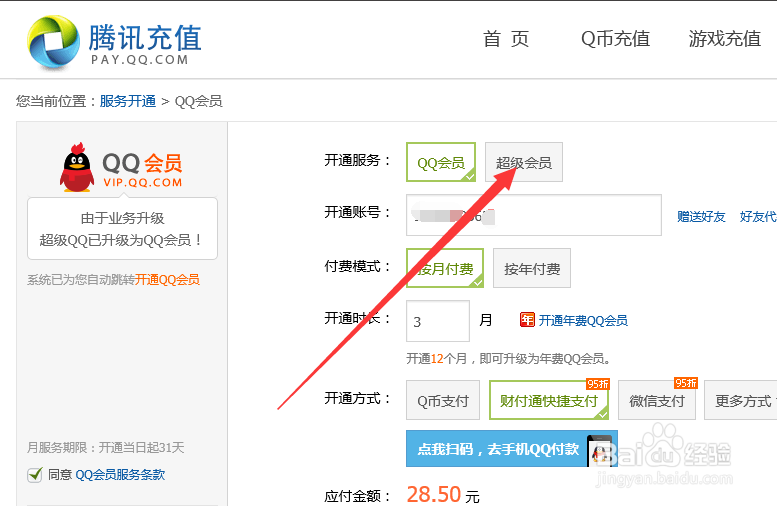Click the Tencent pay logo icon
Viewport: 777px width, 506px height.
(53, 42)
